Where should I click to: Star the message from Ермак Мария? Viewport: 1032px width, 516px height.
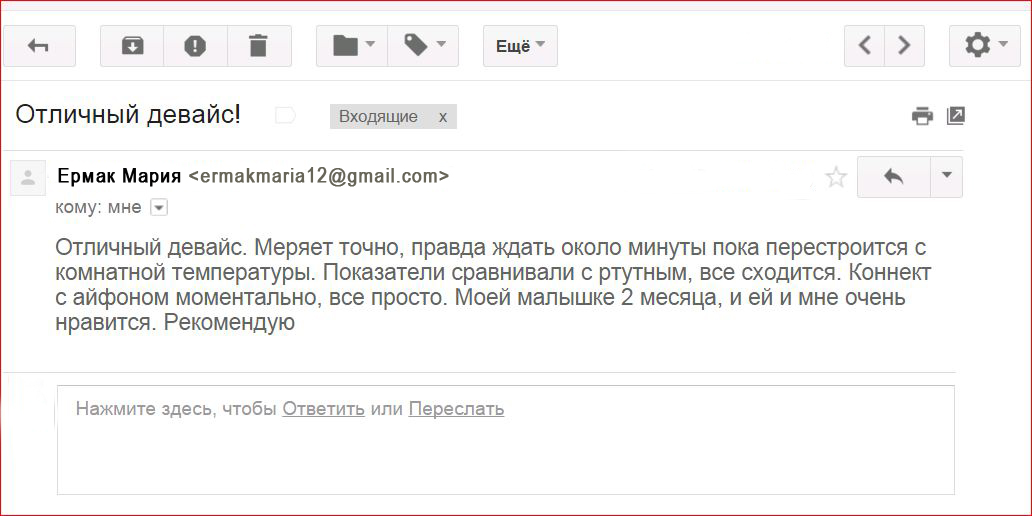[836, 177]
